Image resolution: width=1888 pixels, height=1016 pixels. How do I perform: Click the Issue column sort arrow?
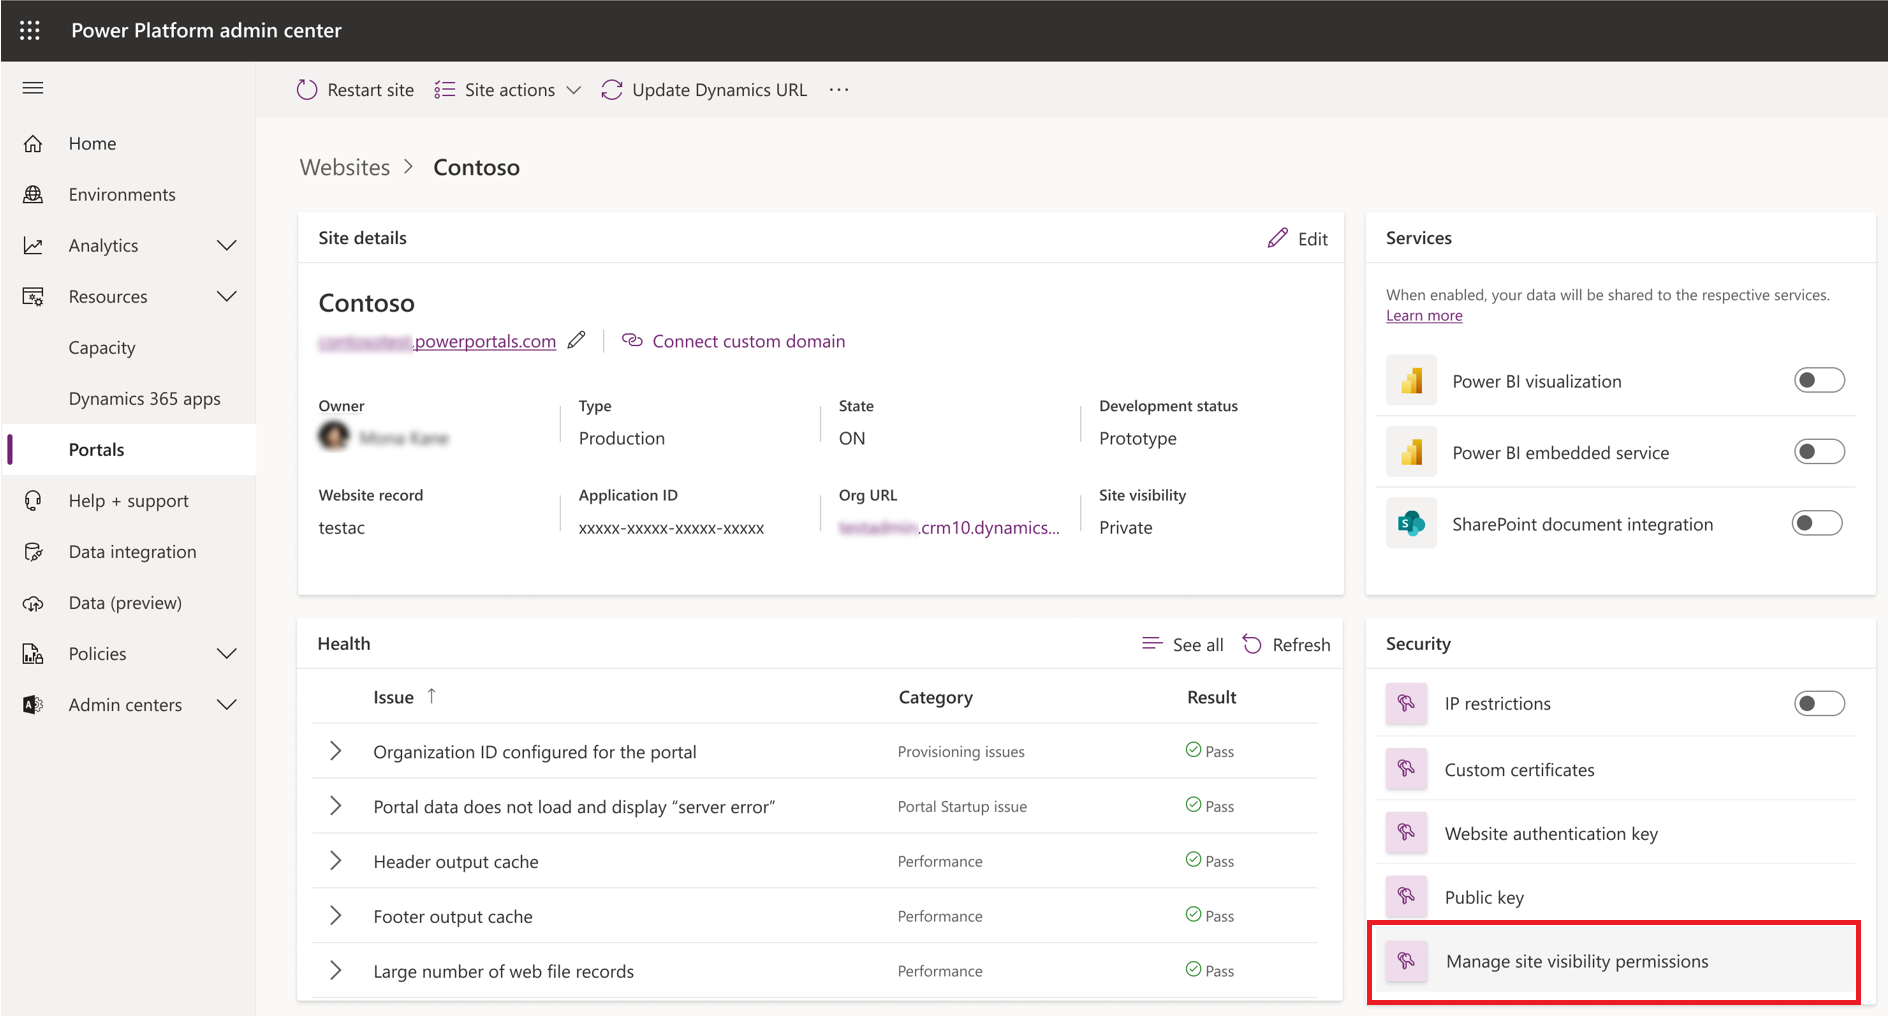click(432, 696)
